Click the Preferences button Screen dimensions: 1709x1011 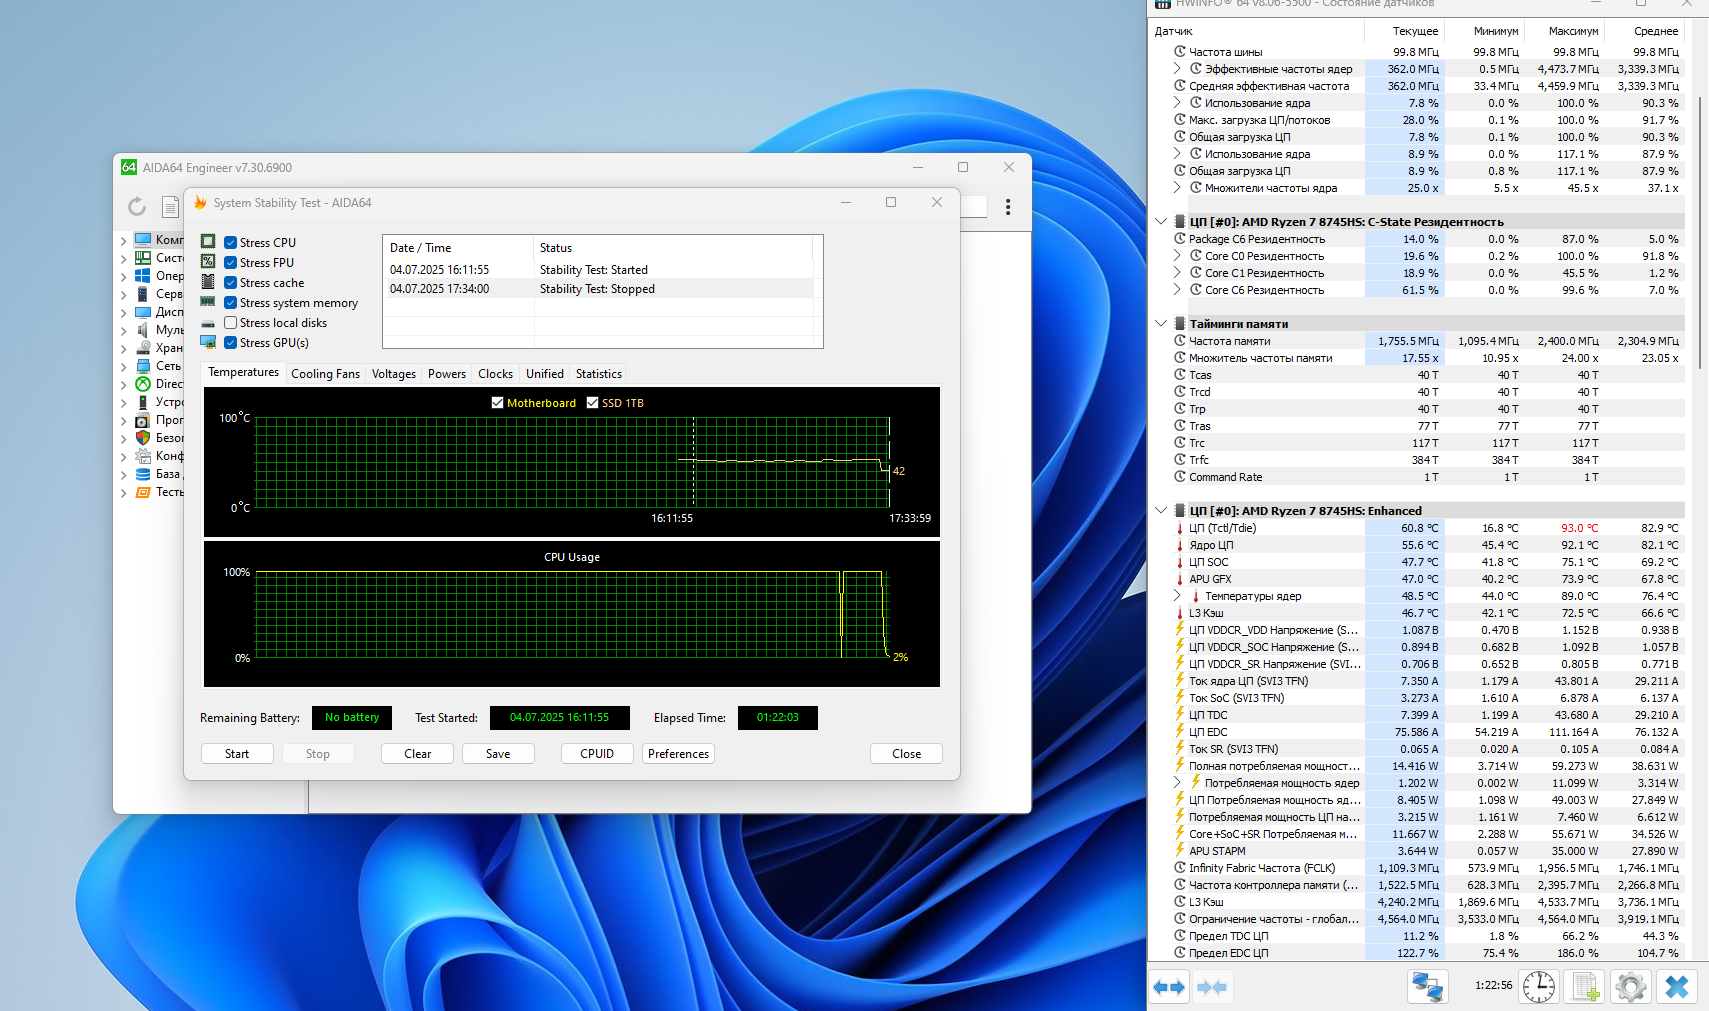[678, 754]
